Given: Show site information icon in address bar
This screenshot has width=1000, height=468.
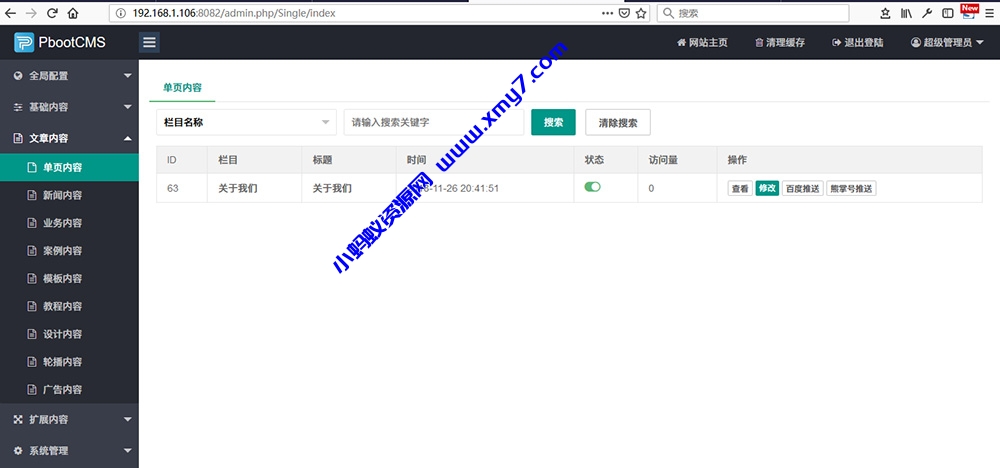Looking at the screenshot, I should click(x=121, y=13).
